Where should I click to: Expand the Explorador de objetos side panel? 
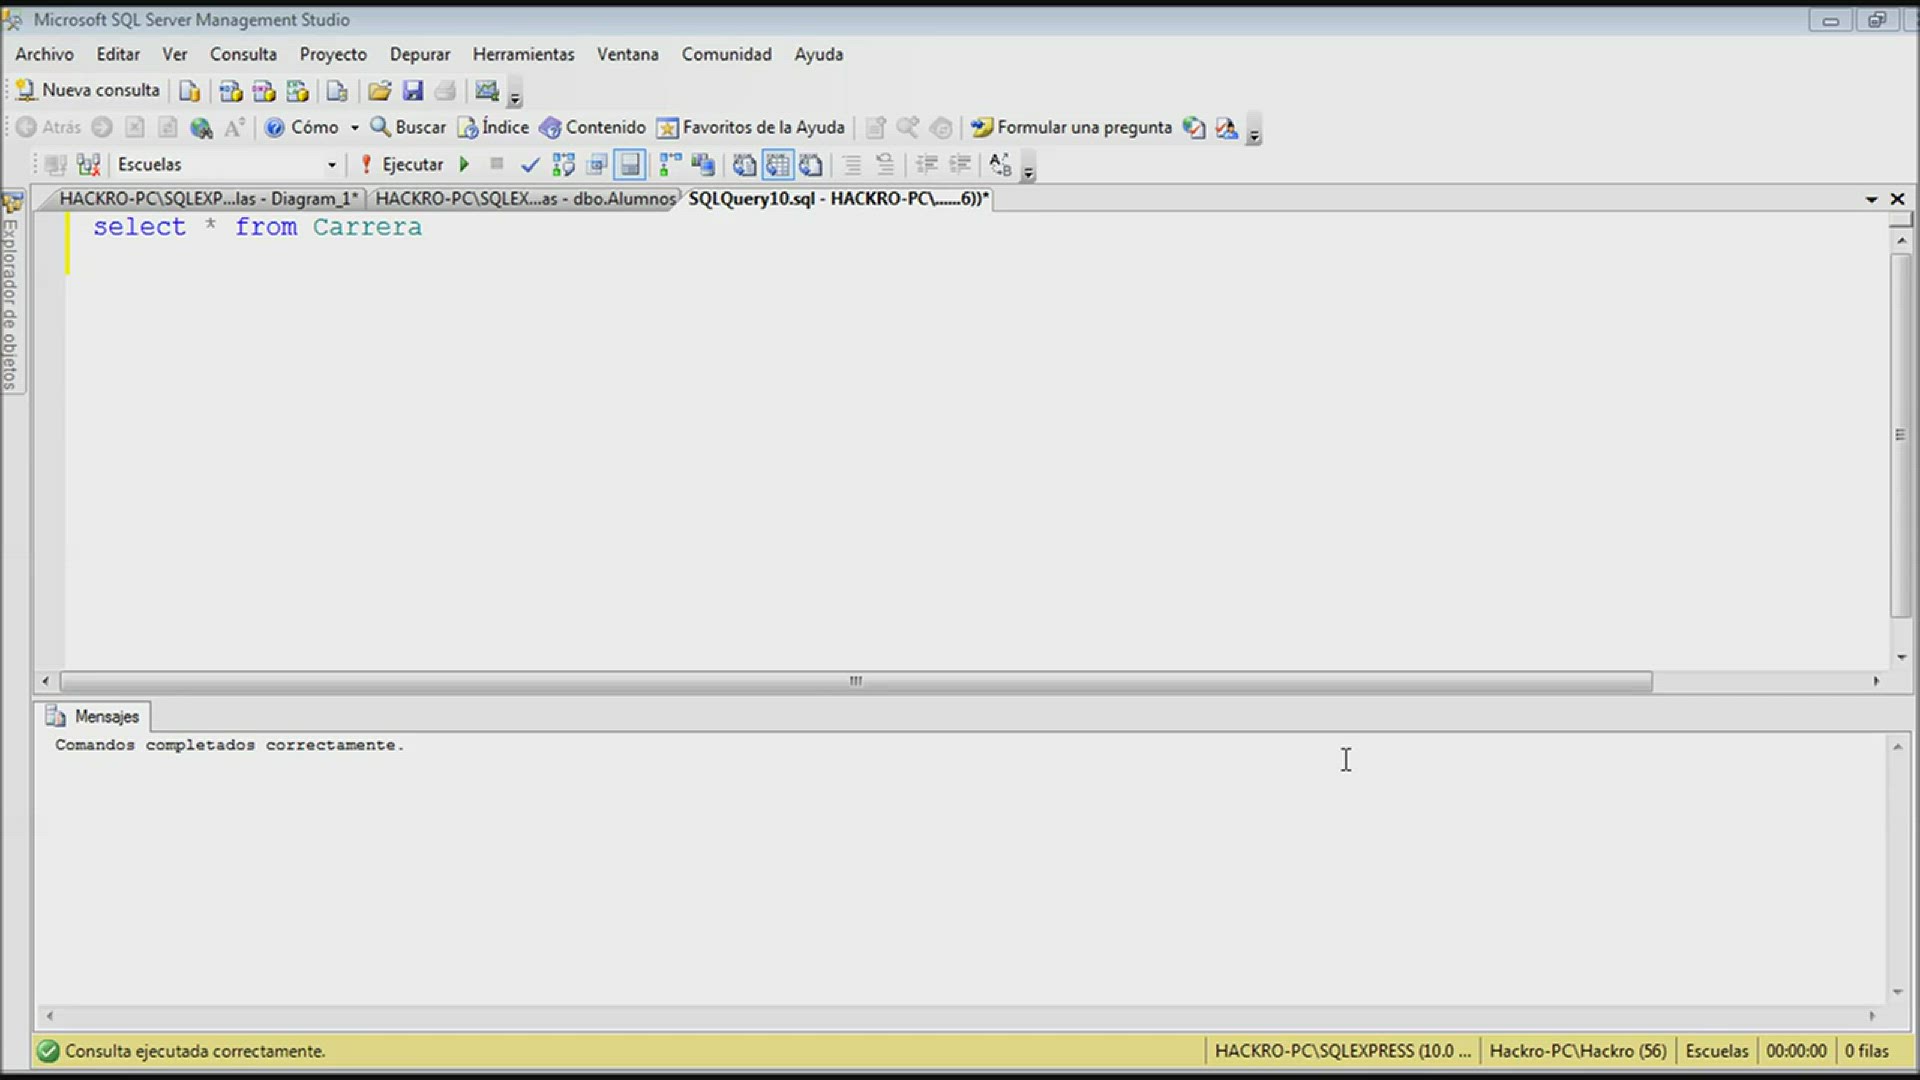pyautogui.click(x=11, y=292)
